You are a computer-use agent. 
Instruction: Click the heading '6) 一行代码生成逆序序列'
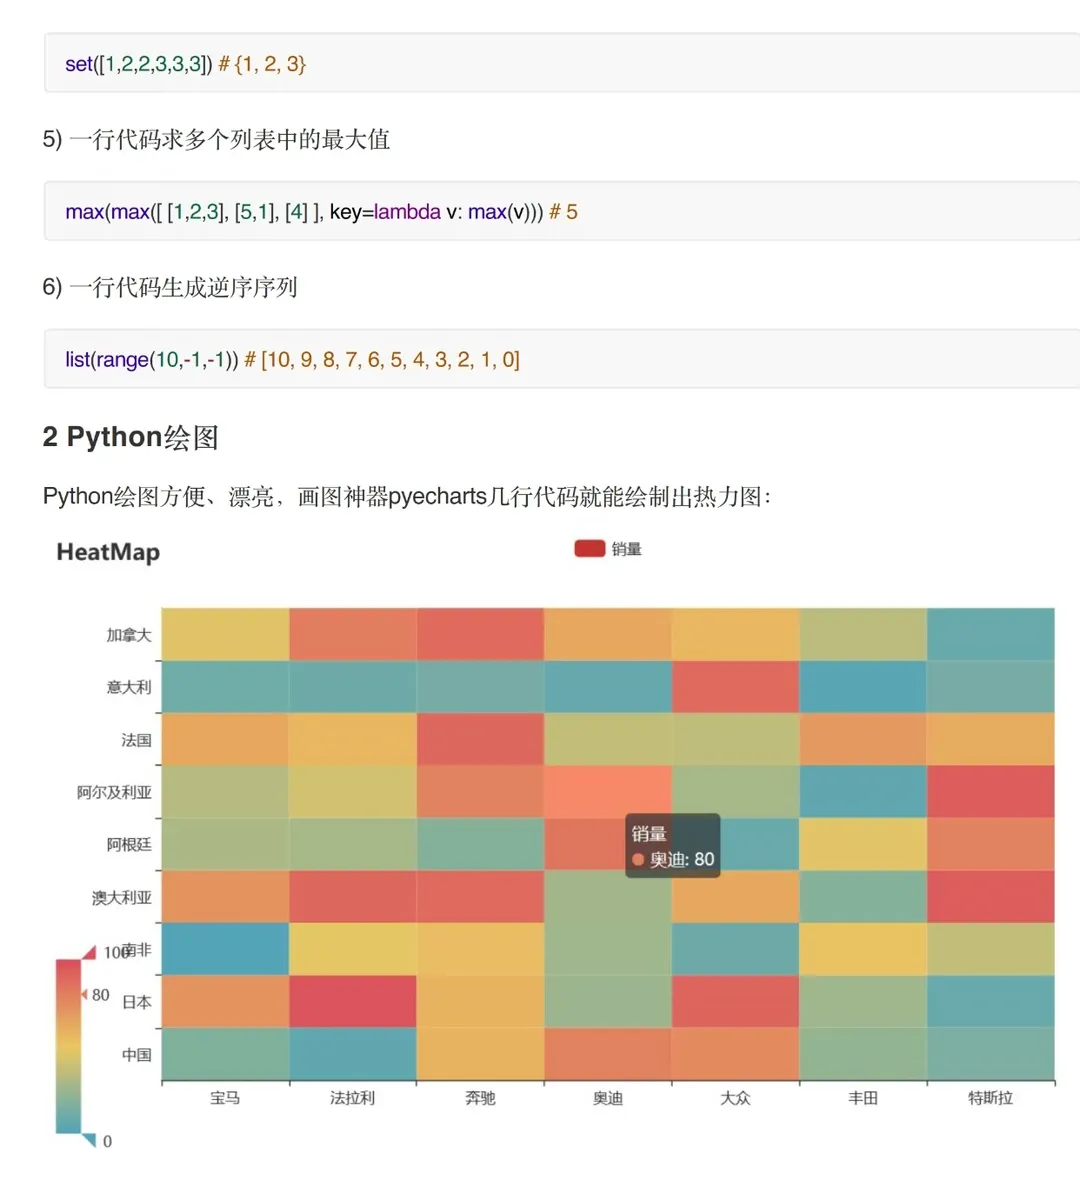[169, 286]
